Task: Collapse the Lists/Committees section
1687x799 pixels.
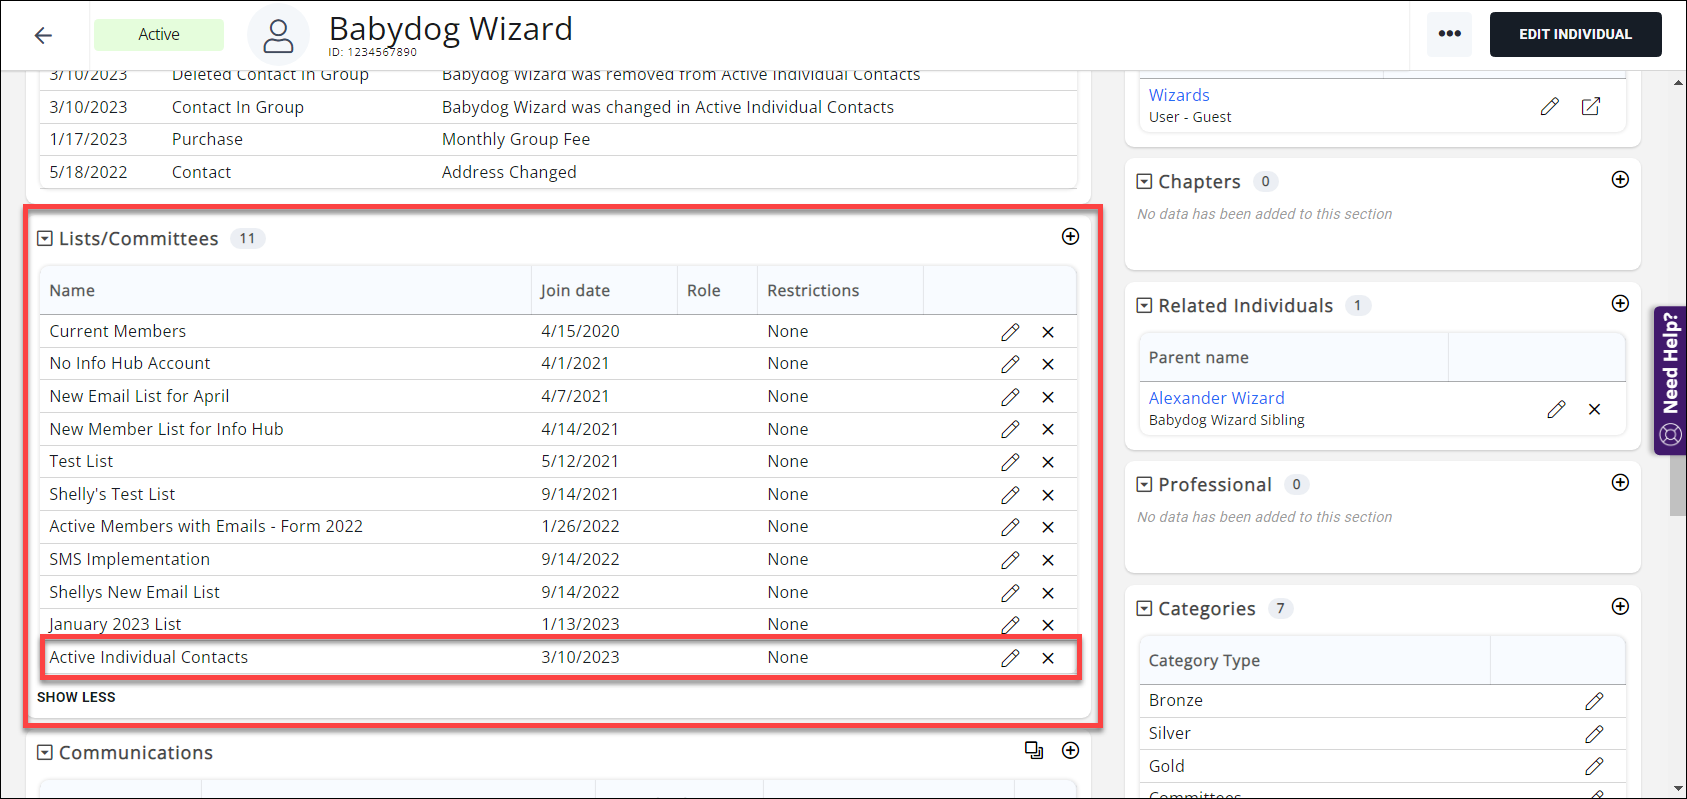Action: coord(45,239)
